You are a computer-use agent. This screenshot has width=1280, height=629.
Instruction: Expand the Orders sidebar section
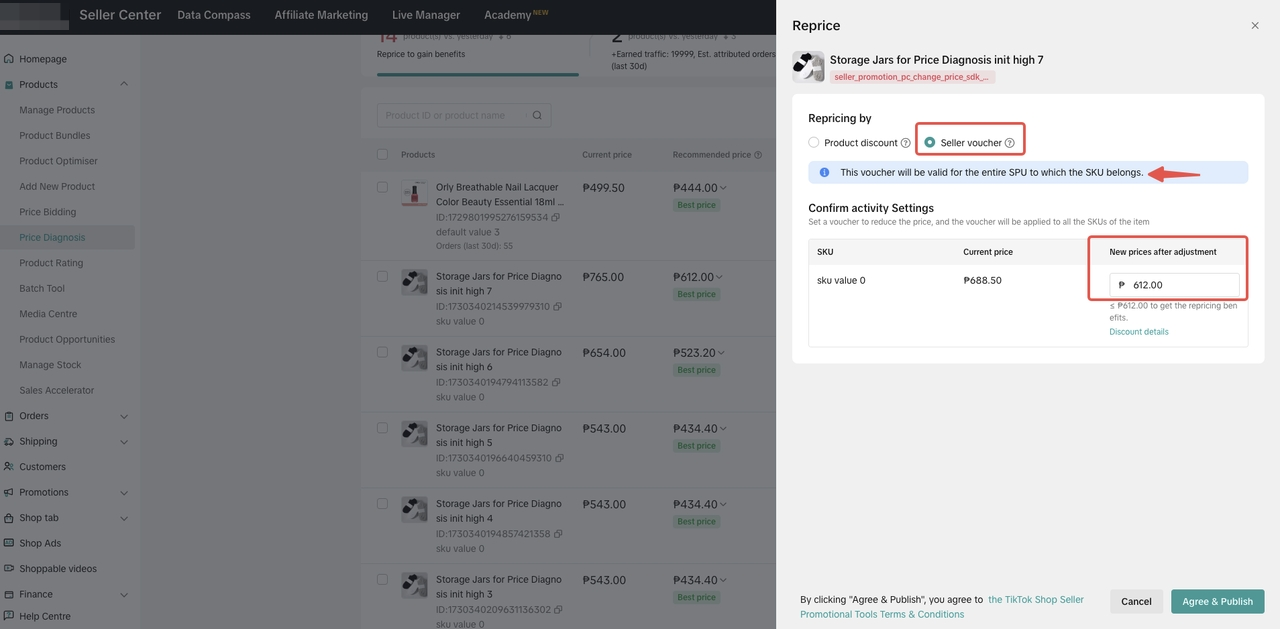click(x=124, y=416)
